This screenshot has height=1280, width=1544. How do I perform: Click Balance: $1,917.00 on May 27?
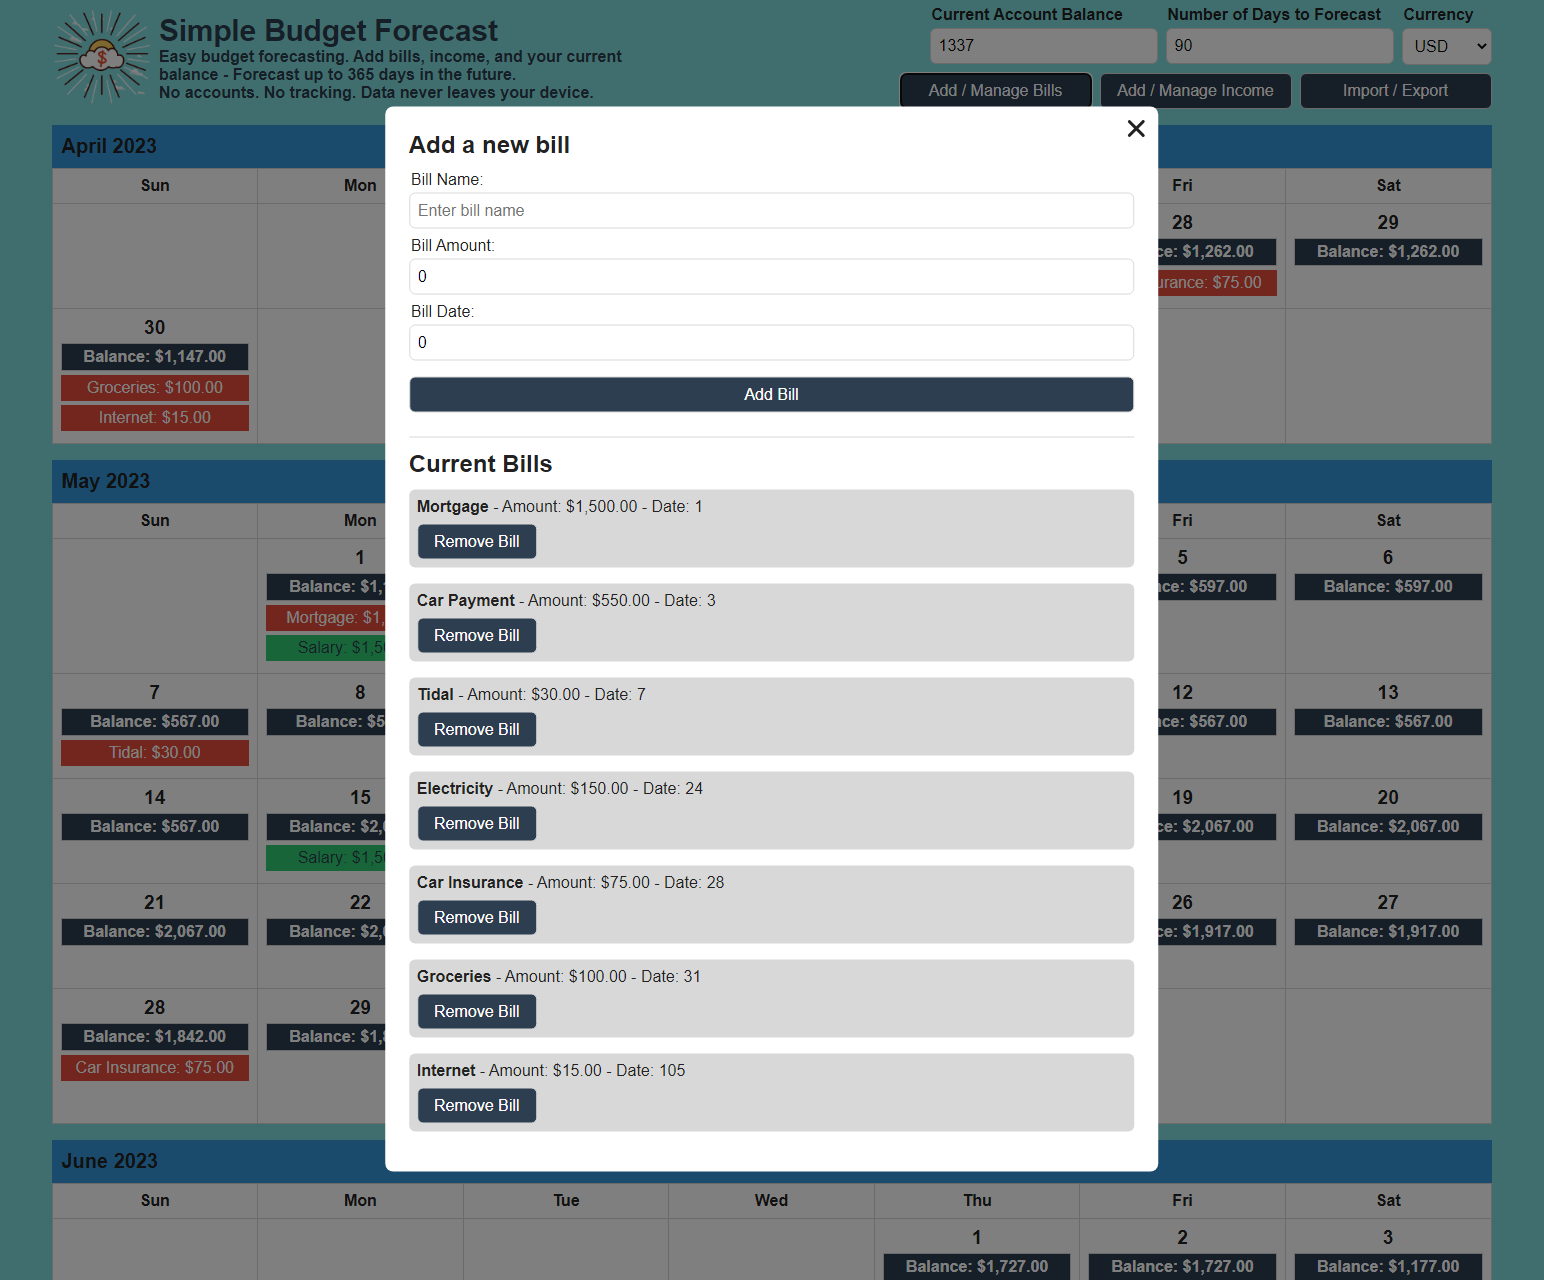point(1388,931)
